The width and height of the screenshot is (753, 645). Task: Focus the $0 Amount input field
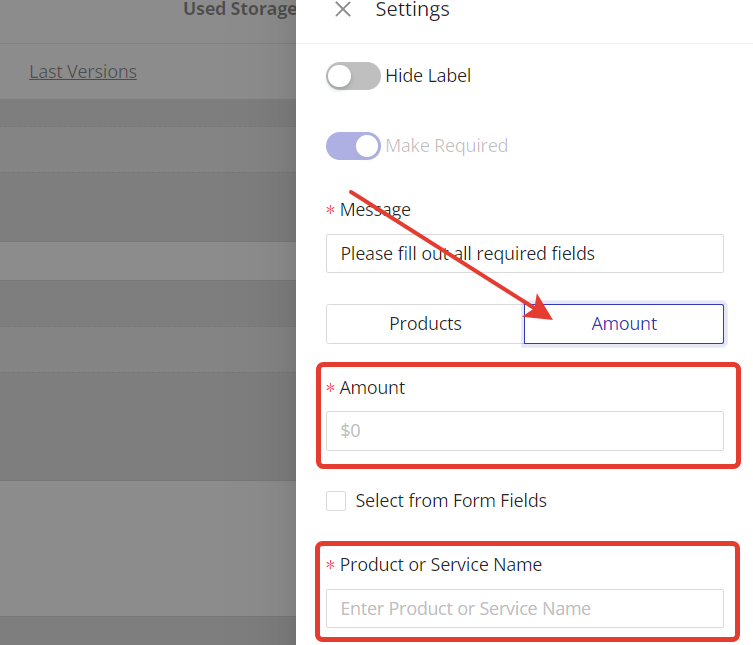coord(524,431)
